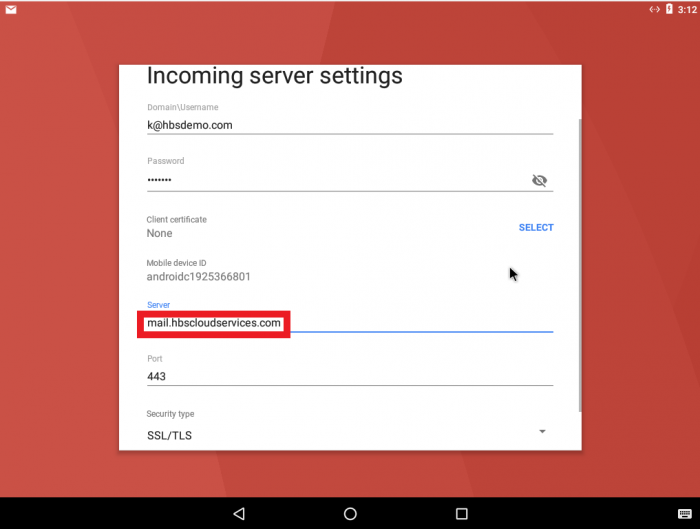This screenshot has width=700, height=529.
Task: Tap the Android Back navigation icon
Action: pos(239,513)
